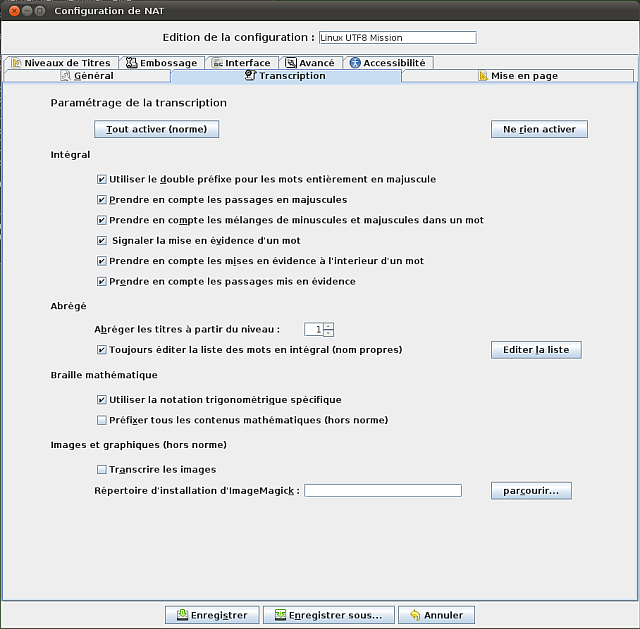
Task: Uncheck Utiliser la notation trigonométrique spécifique
Action: [102, 400]
